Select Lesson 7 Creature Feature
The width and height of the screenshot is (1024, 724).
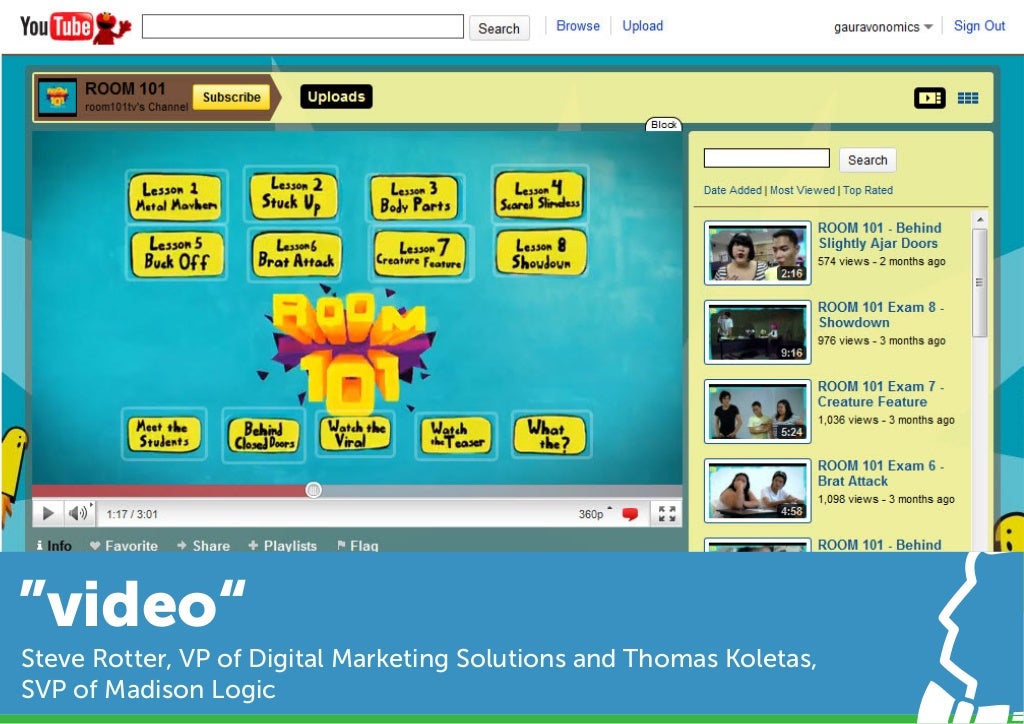420,254
